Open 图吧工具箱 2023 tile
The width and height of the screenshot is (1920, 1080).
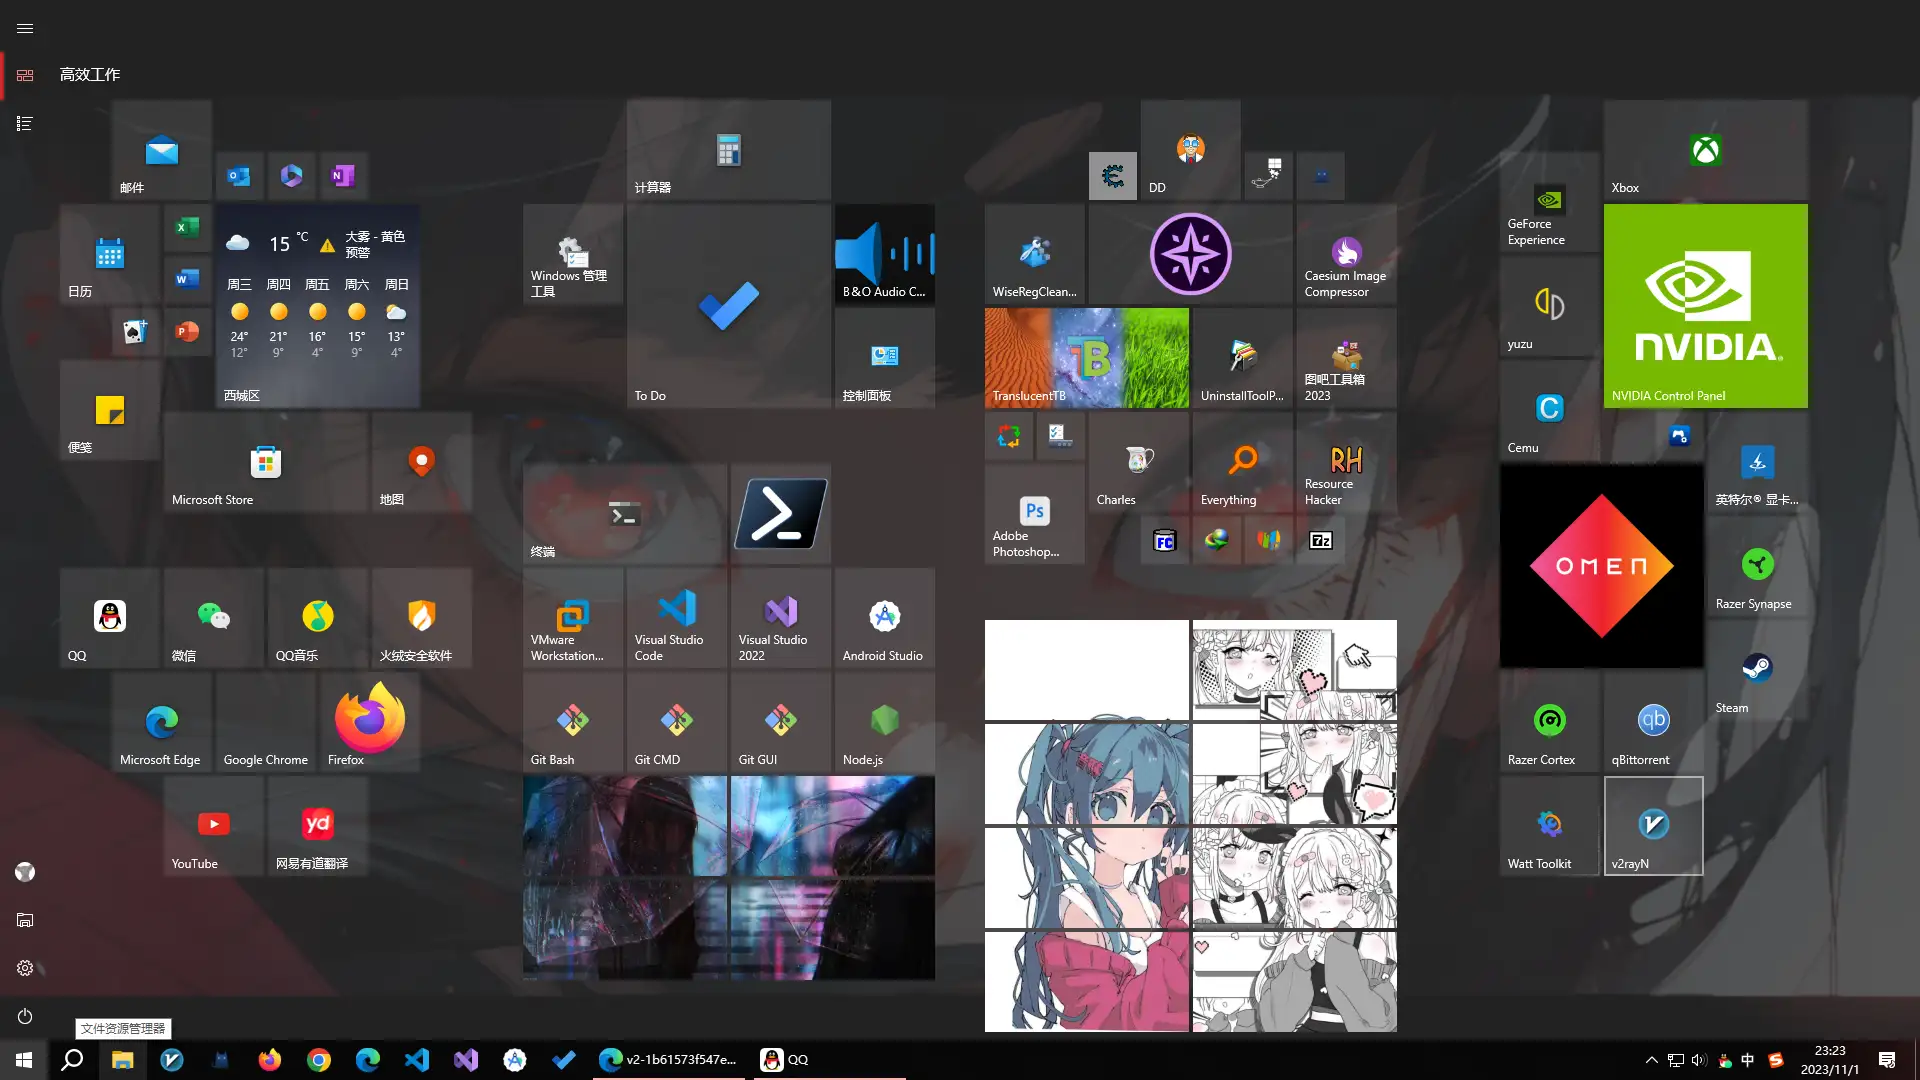pyautogui.click(x=1346, y=358)
